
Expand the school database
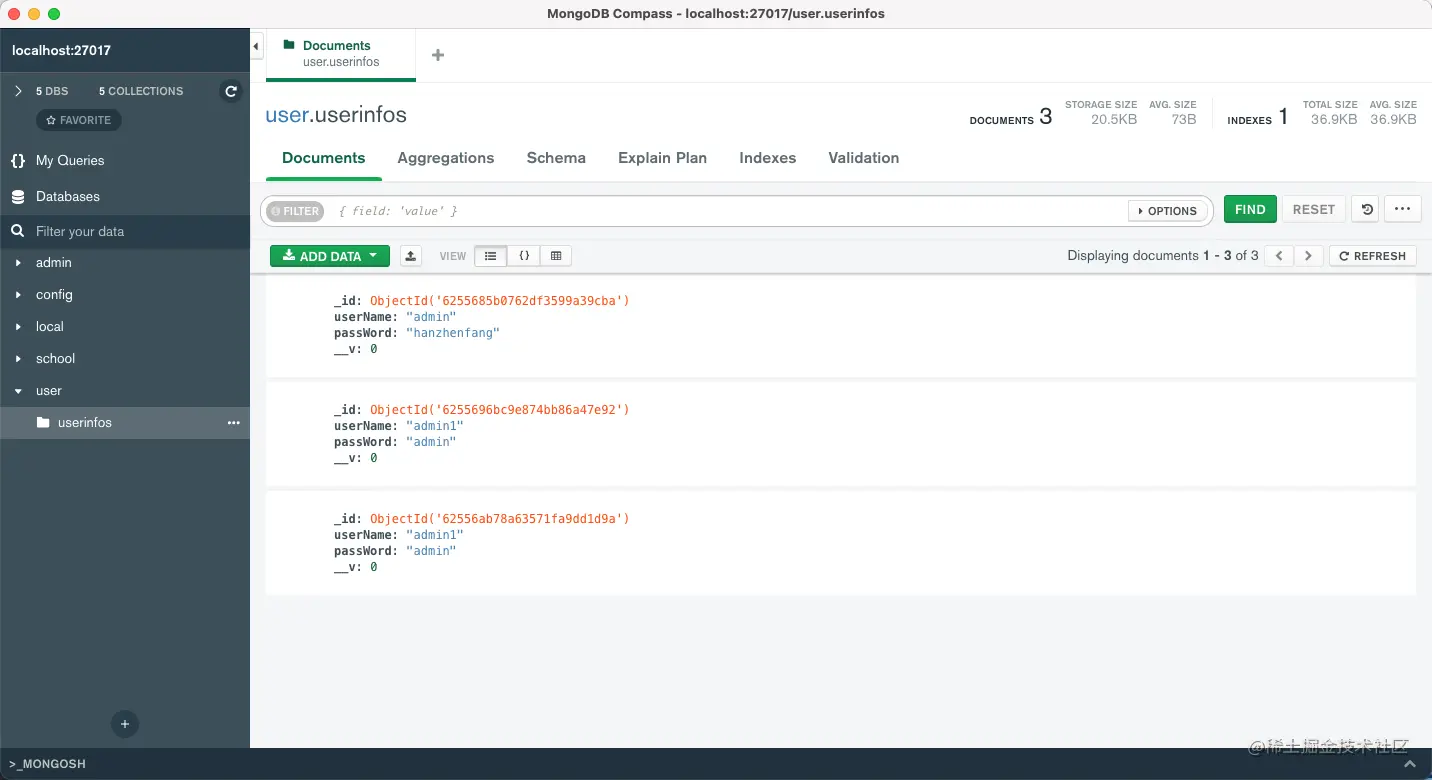pos(18,359)
